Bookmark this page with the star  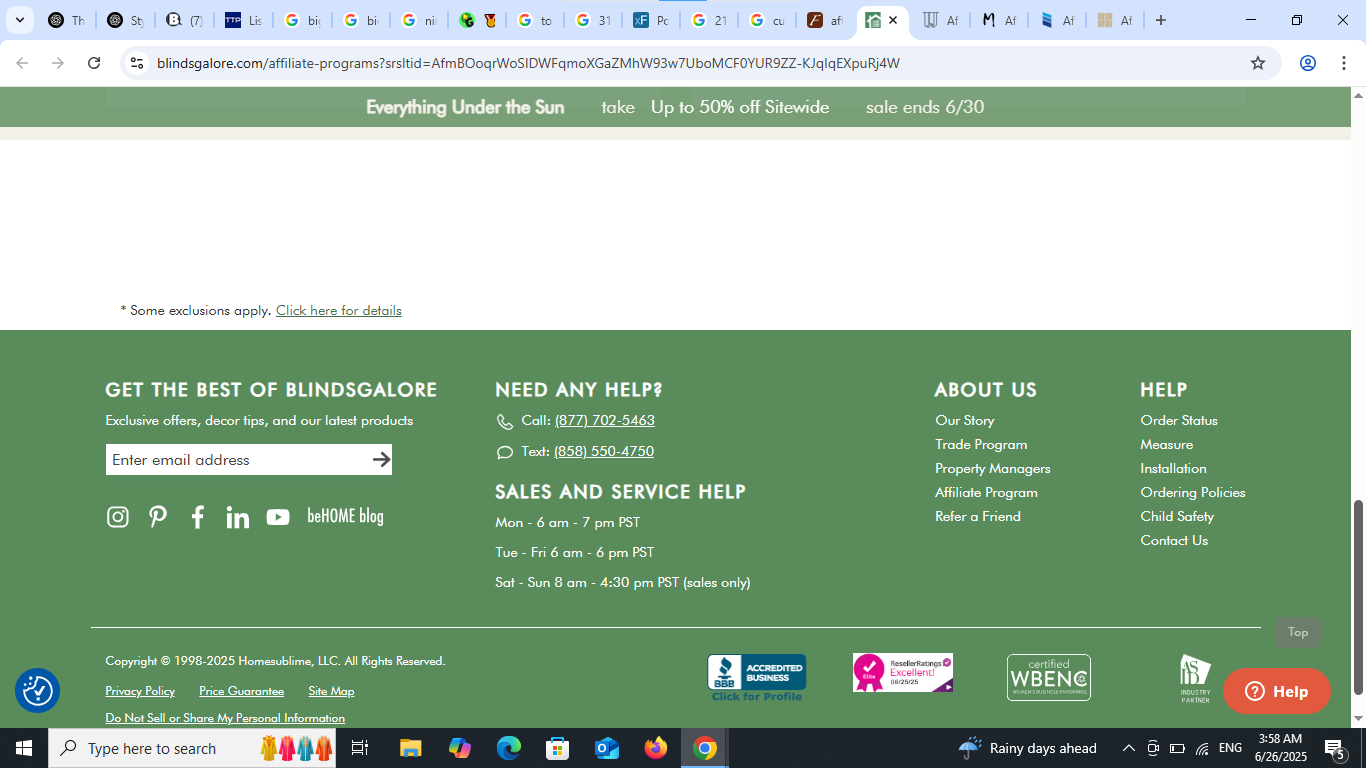pos(1258,63)
